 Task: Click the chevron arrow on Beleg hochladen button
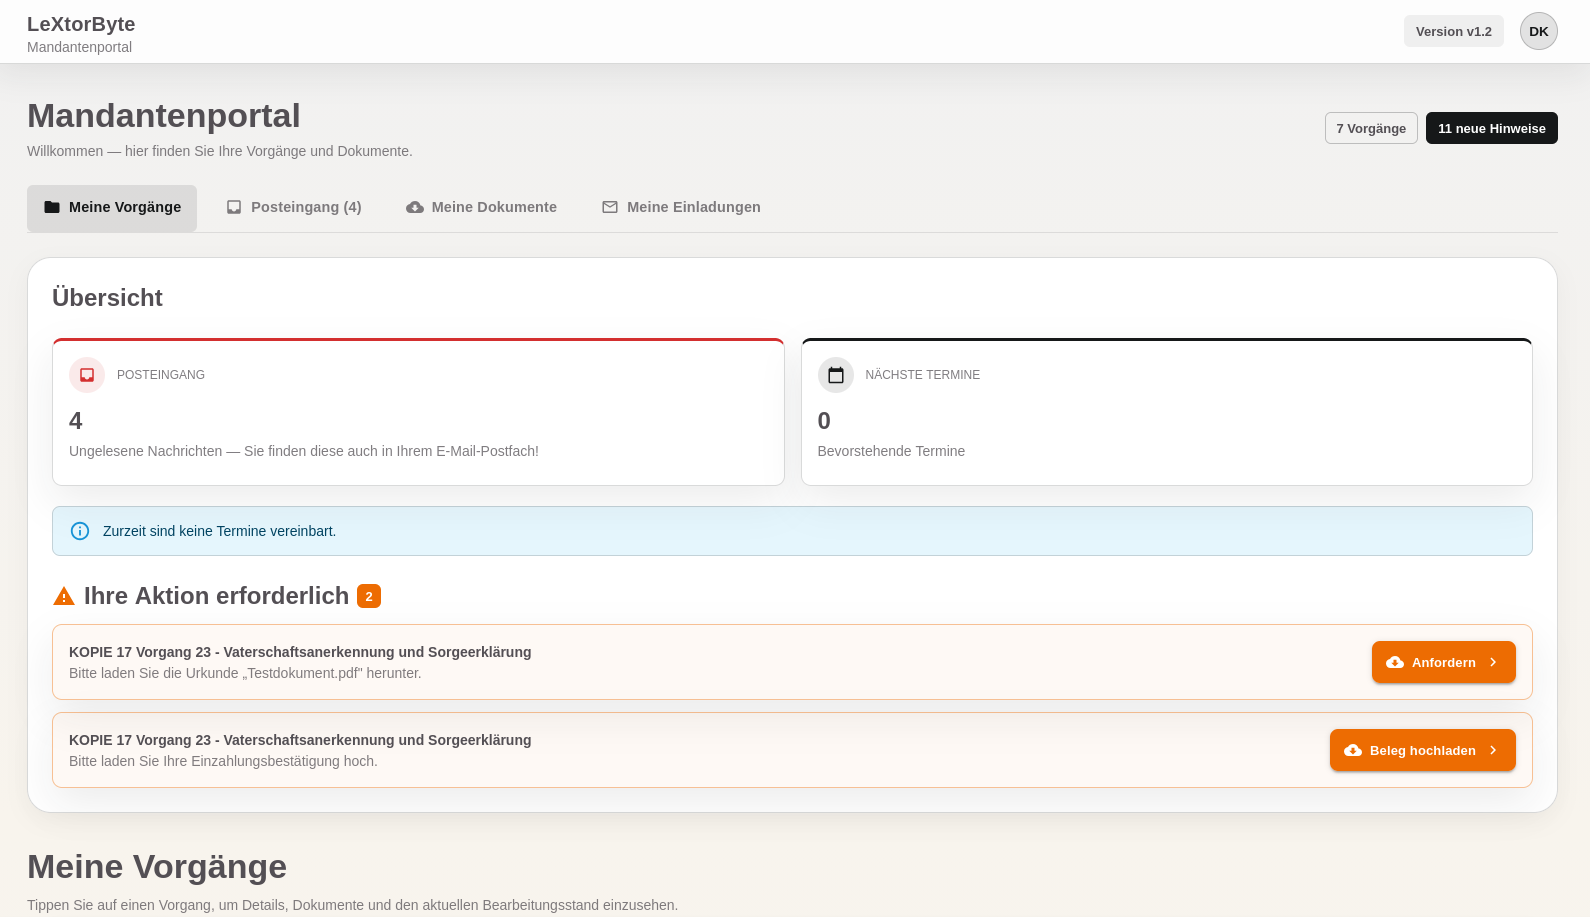tap(1493, 750)
